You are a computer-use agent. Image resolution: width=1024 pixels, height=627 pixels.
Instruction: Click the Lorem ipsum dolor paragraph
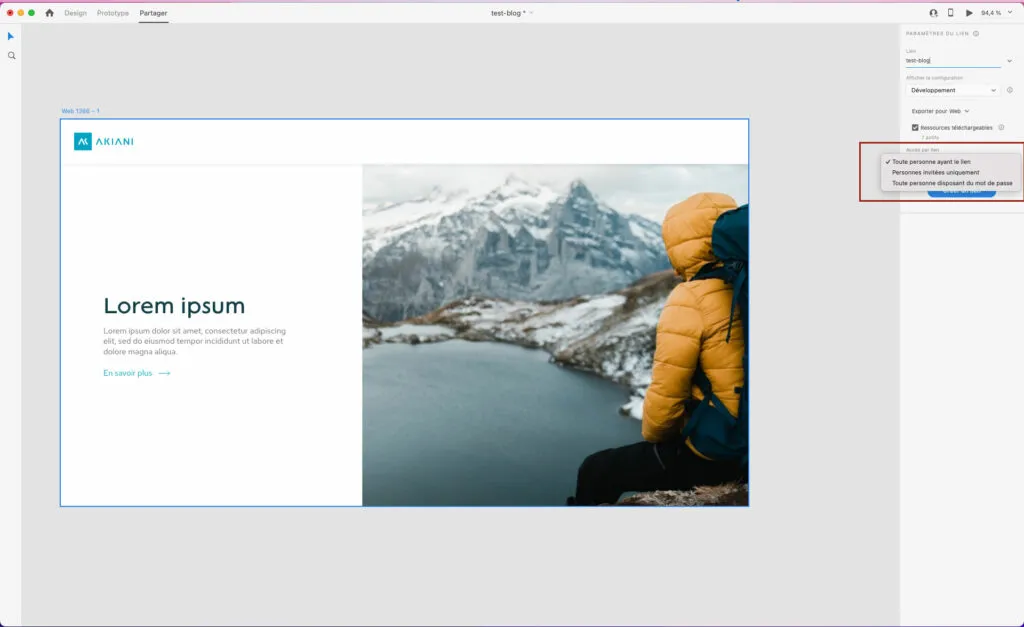click(195, 341)
